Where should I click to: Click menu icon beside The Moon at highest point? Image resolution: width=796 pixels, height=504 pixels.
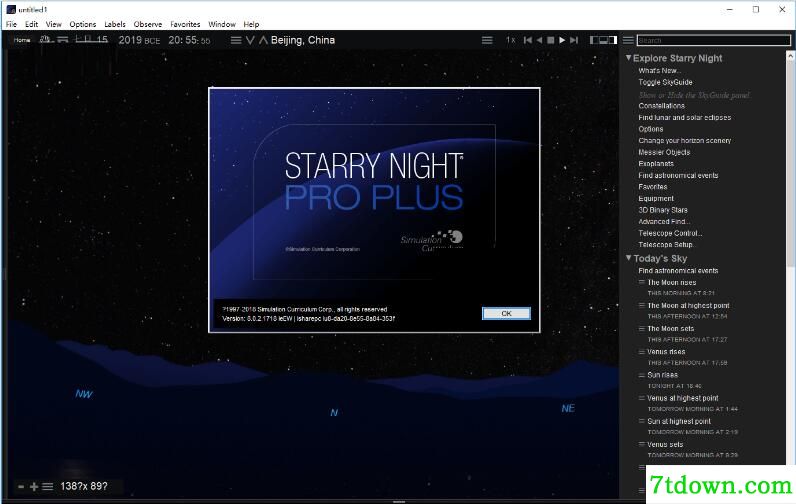point(642,305)
